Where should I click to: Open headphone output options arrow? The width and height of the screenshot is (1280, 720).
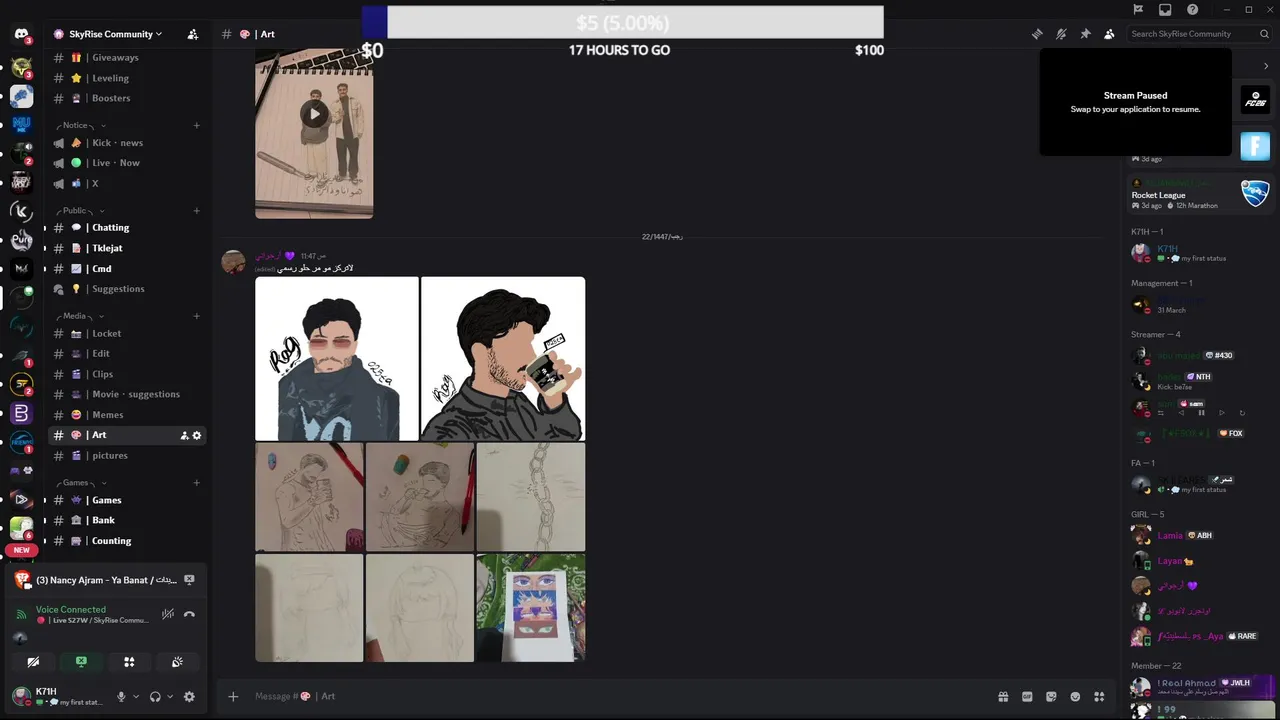coord(170,697)
